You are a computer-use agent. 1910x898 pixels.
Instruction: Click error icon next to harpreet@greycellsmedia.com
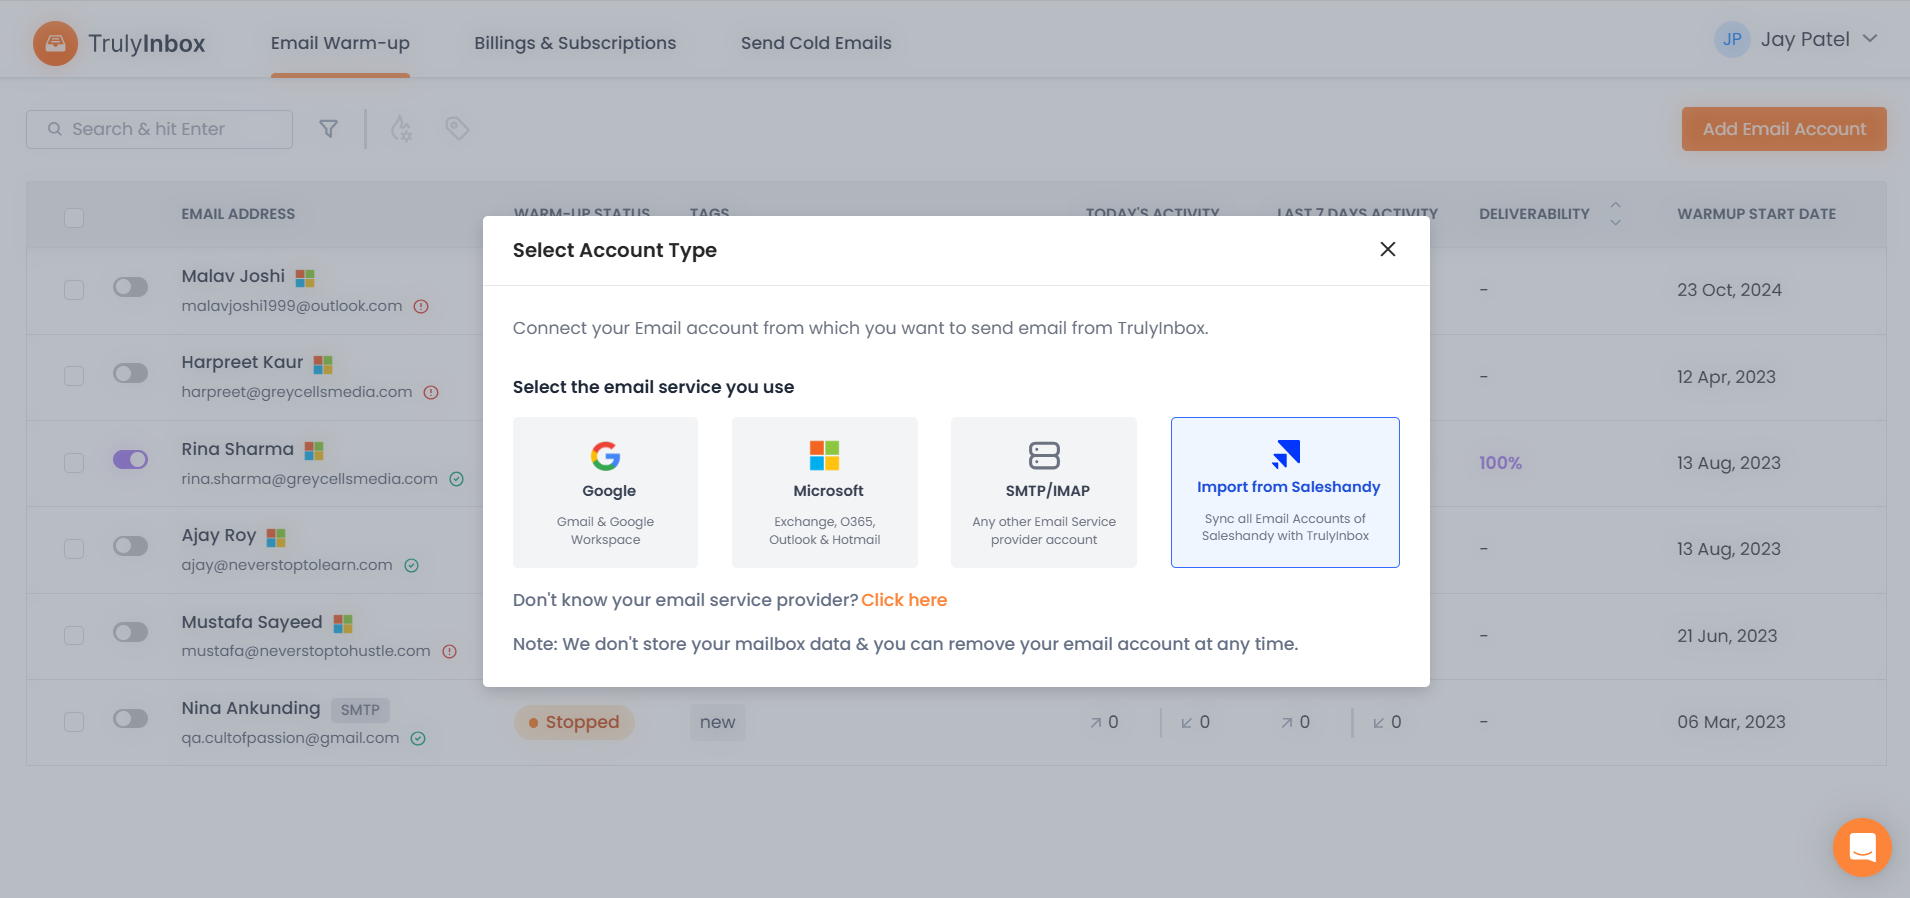coord(431,393)
